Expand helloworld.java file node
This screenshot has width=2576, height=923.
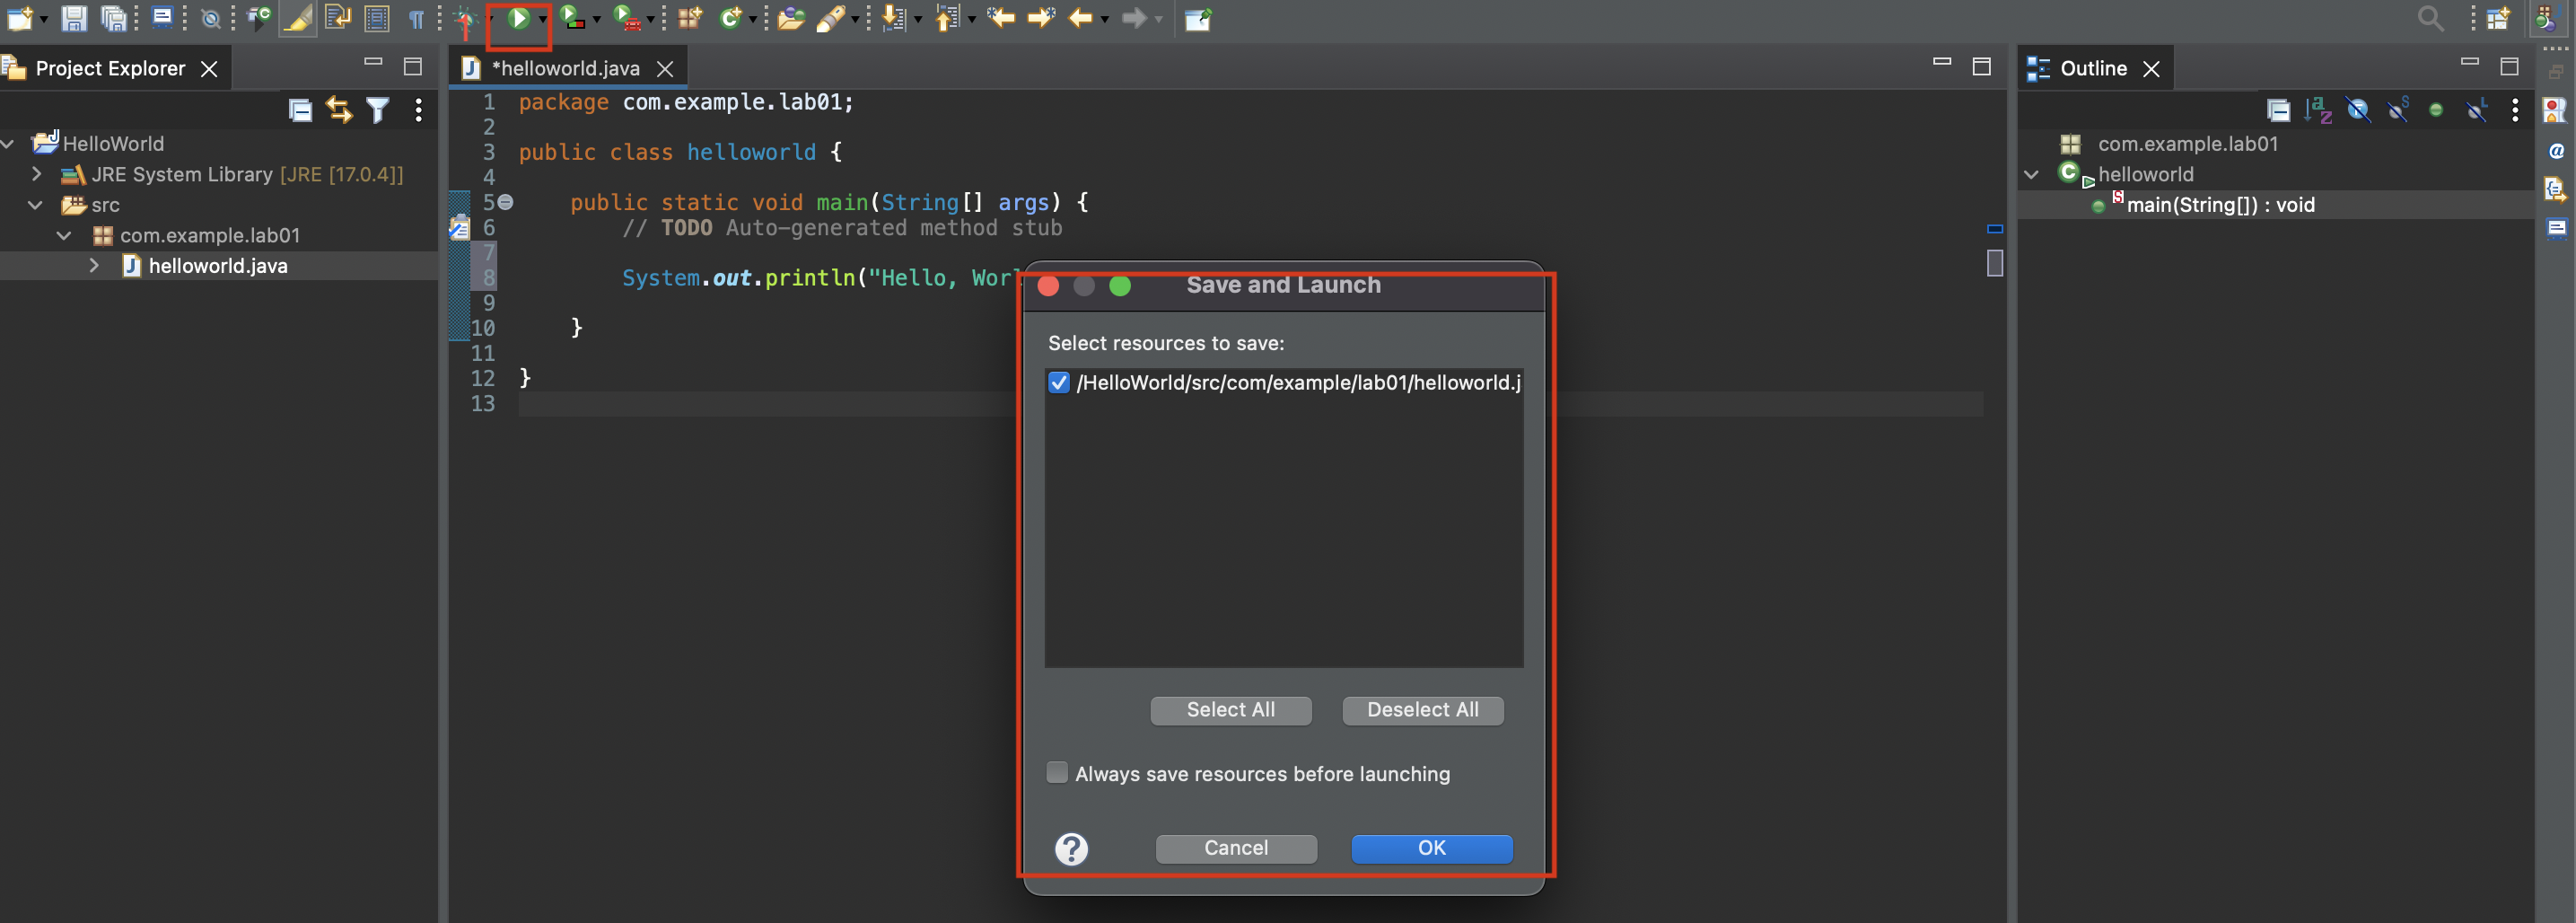(x=94, y=266)
